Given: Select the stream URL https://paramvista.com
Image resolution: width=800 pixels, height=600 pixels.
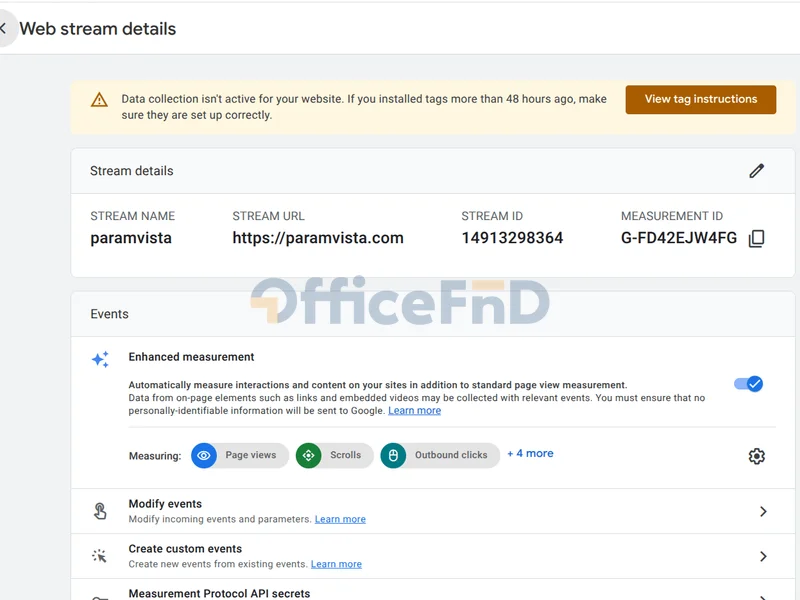Looking at the screenshot, I should click(318, 238).
